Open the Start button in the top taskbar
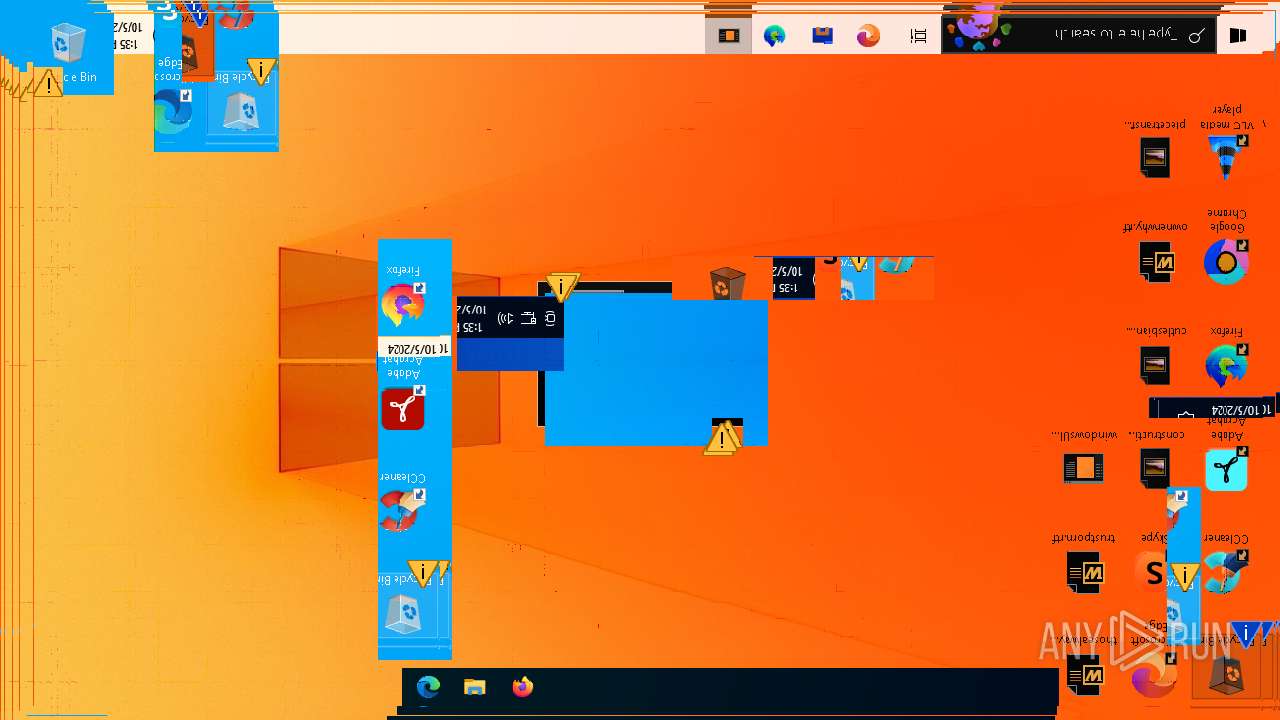1280x720 pixels. click(1238, 36)
